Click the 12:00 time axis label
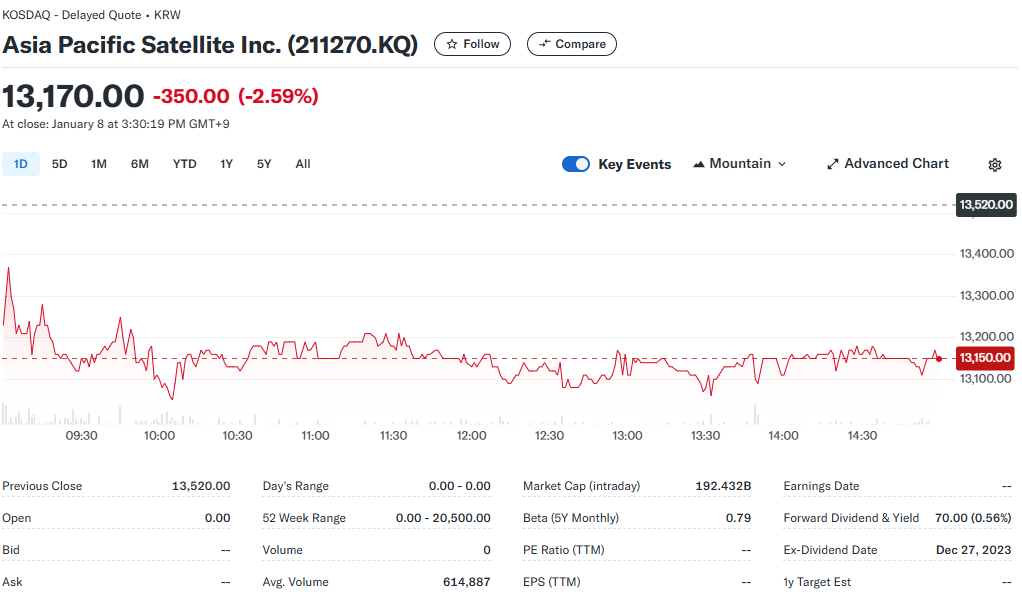The image size is (1022, 599). 471,436
